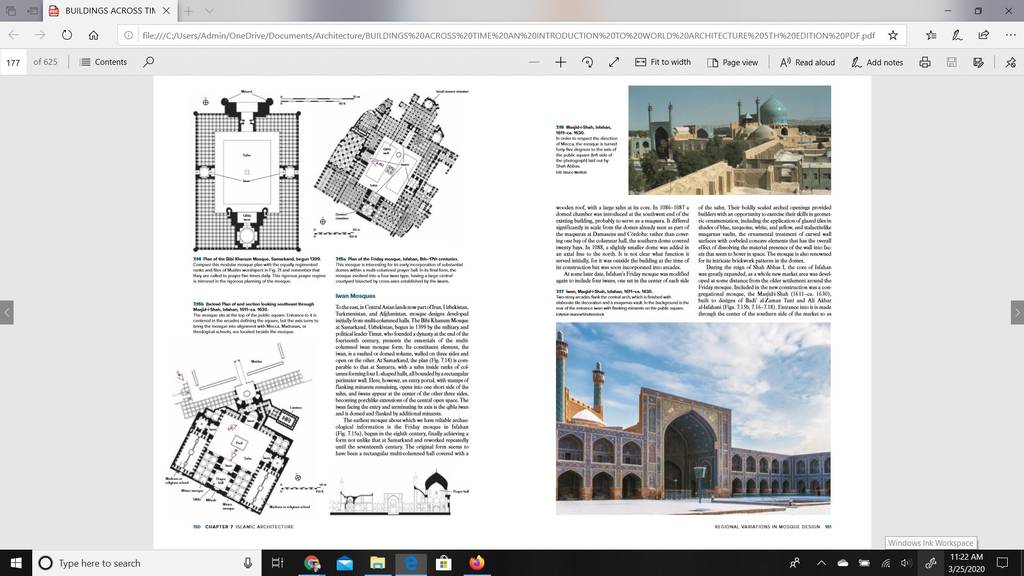Open the PDF search magnifier
This screenshot has width=1024, height=576.
pos(149,61)
